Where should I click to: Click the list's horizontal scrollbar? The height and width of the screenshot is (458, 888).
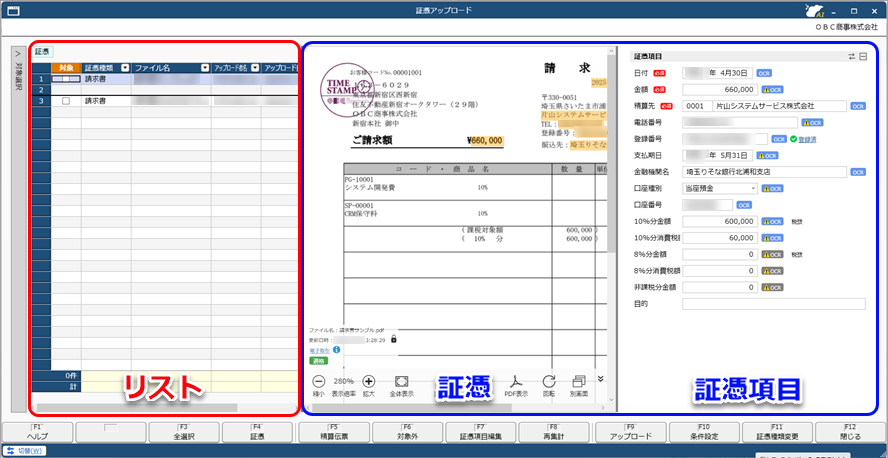136,408
